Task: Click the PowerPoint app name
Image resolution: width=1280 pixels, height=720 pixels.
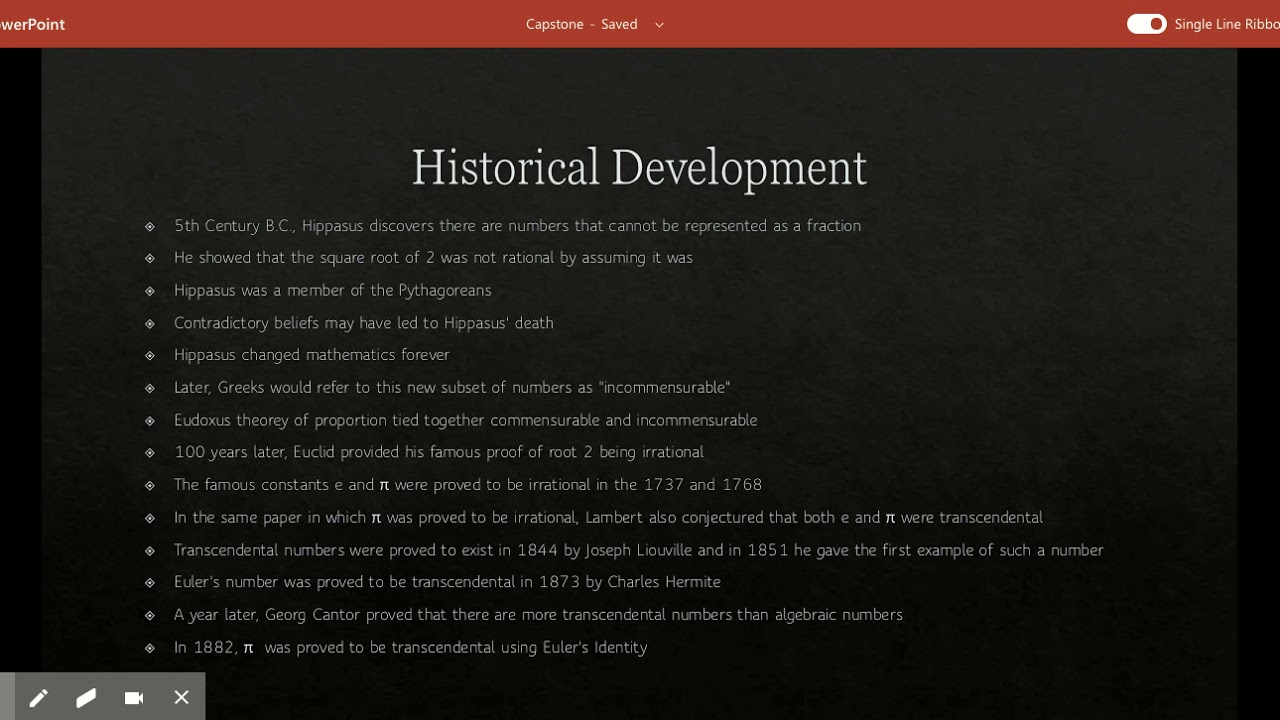Action: 32,24
